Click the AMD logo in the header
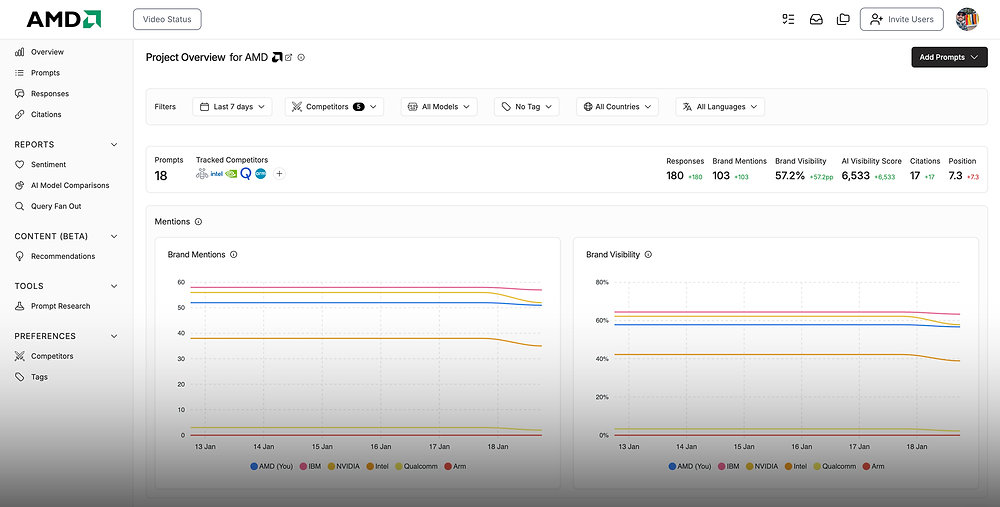This screenshot has height=507, width=1000. [64, 19]
